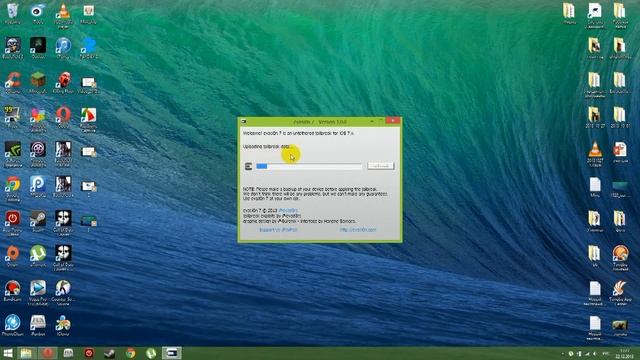Image resolution: width=640 pixels, height=360 pixels.
Task: Launch the CCleaner desktop shortcut
Action: click(x=13, y=82)
